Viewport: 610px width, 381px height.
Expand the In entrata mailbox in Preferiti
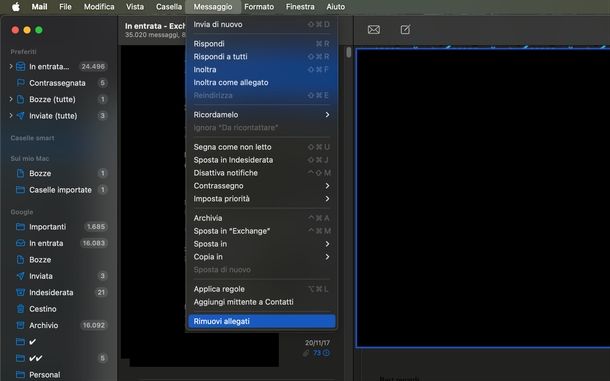coord(11,67)
